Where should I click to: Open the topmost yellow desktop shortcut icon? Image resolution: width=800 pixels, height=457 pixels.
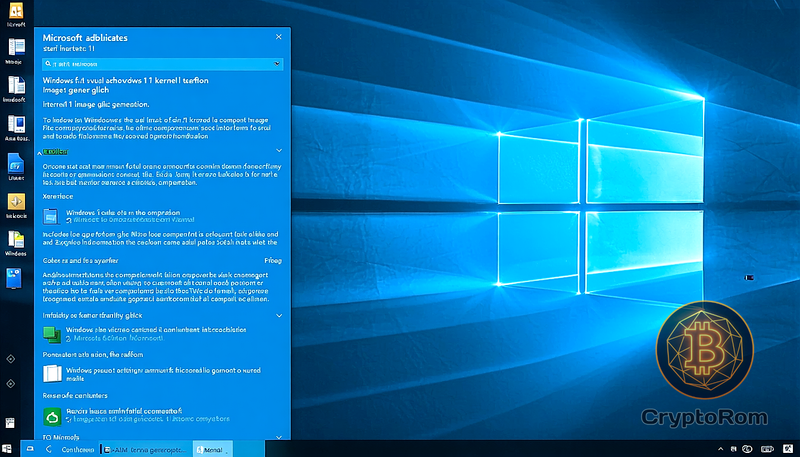pos(16,10)
